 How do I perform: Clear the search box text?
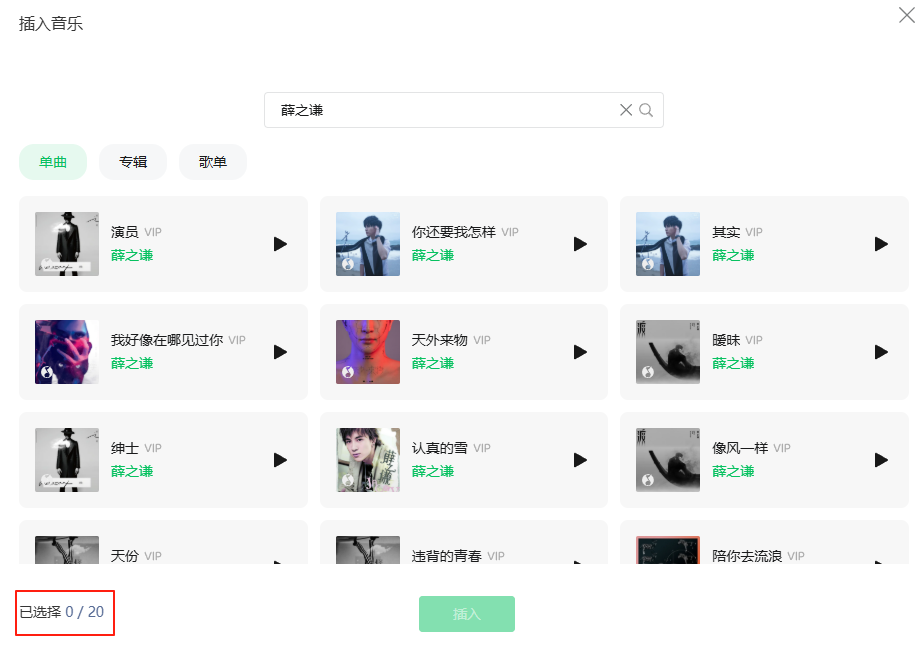626,110
